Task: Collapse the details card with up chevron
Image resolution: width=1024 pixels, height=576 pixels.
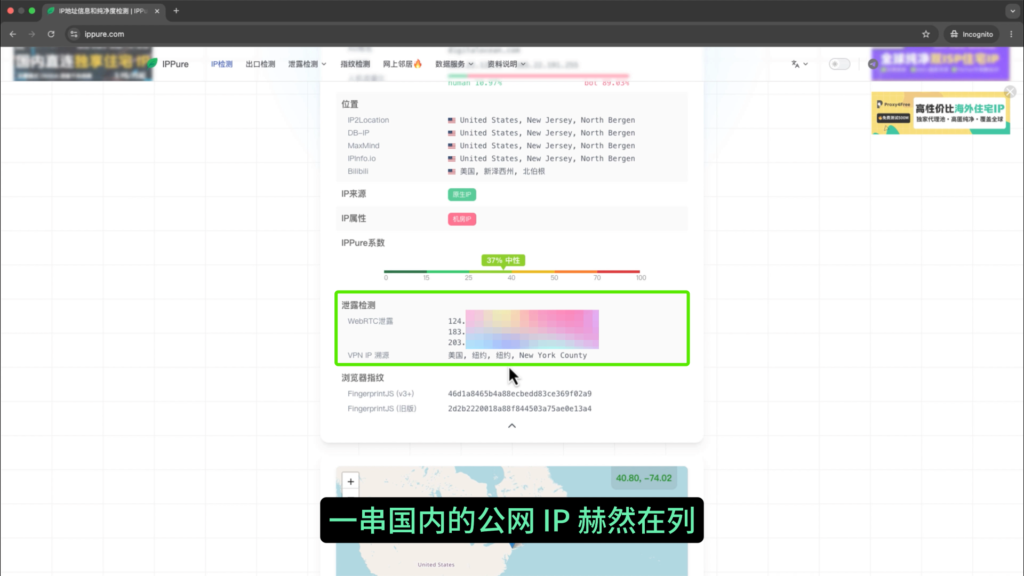Action: click(512, 426)
